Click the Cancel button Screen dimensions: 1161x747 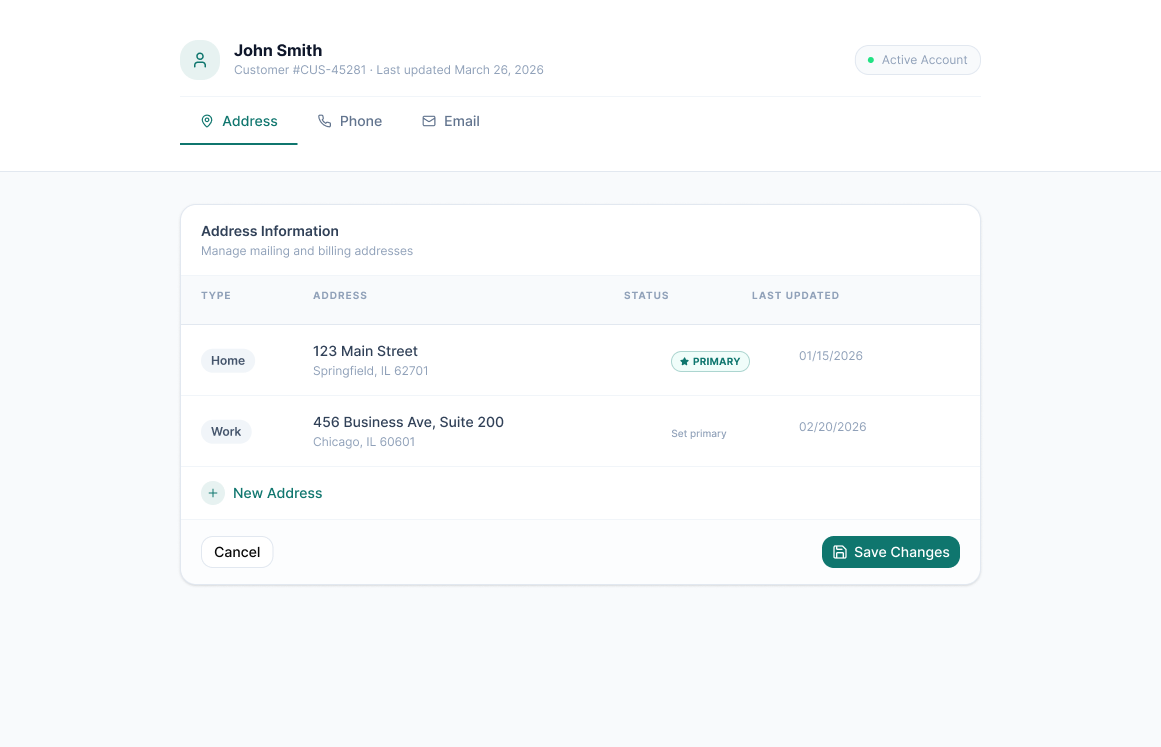237,552
